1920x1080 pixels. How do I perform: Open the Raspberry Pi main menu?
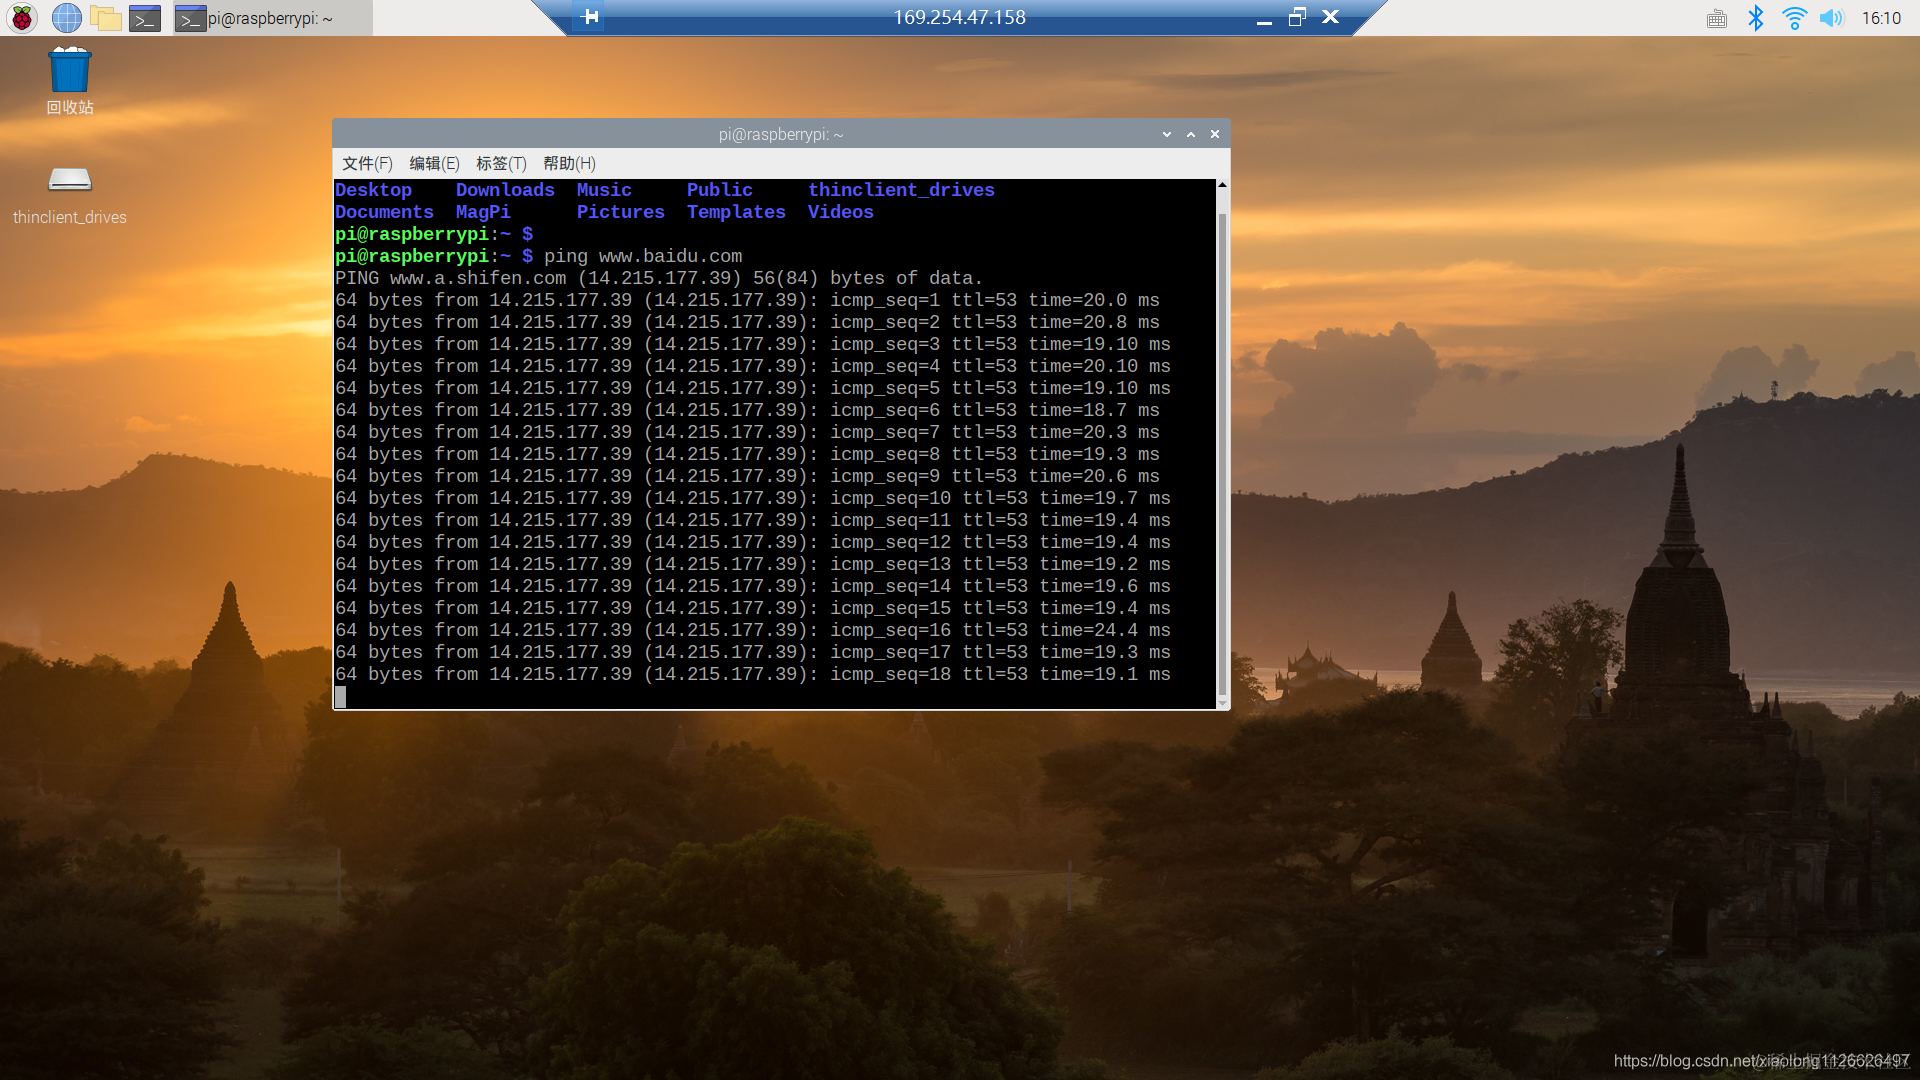(22, 17)
